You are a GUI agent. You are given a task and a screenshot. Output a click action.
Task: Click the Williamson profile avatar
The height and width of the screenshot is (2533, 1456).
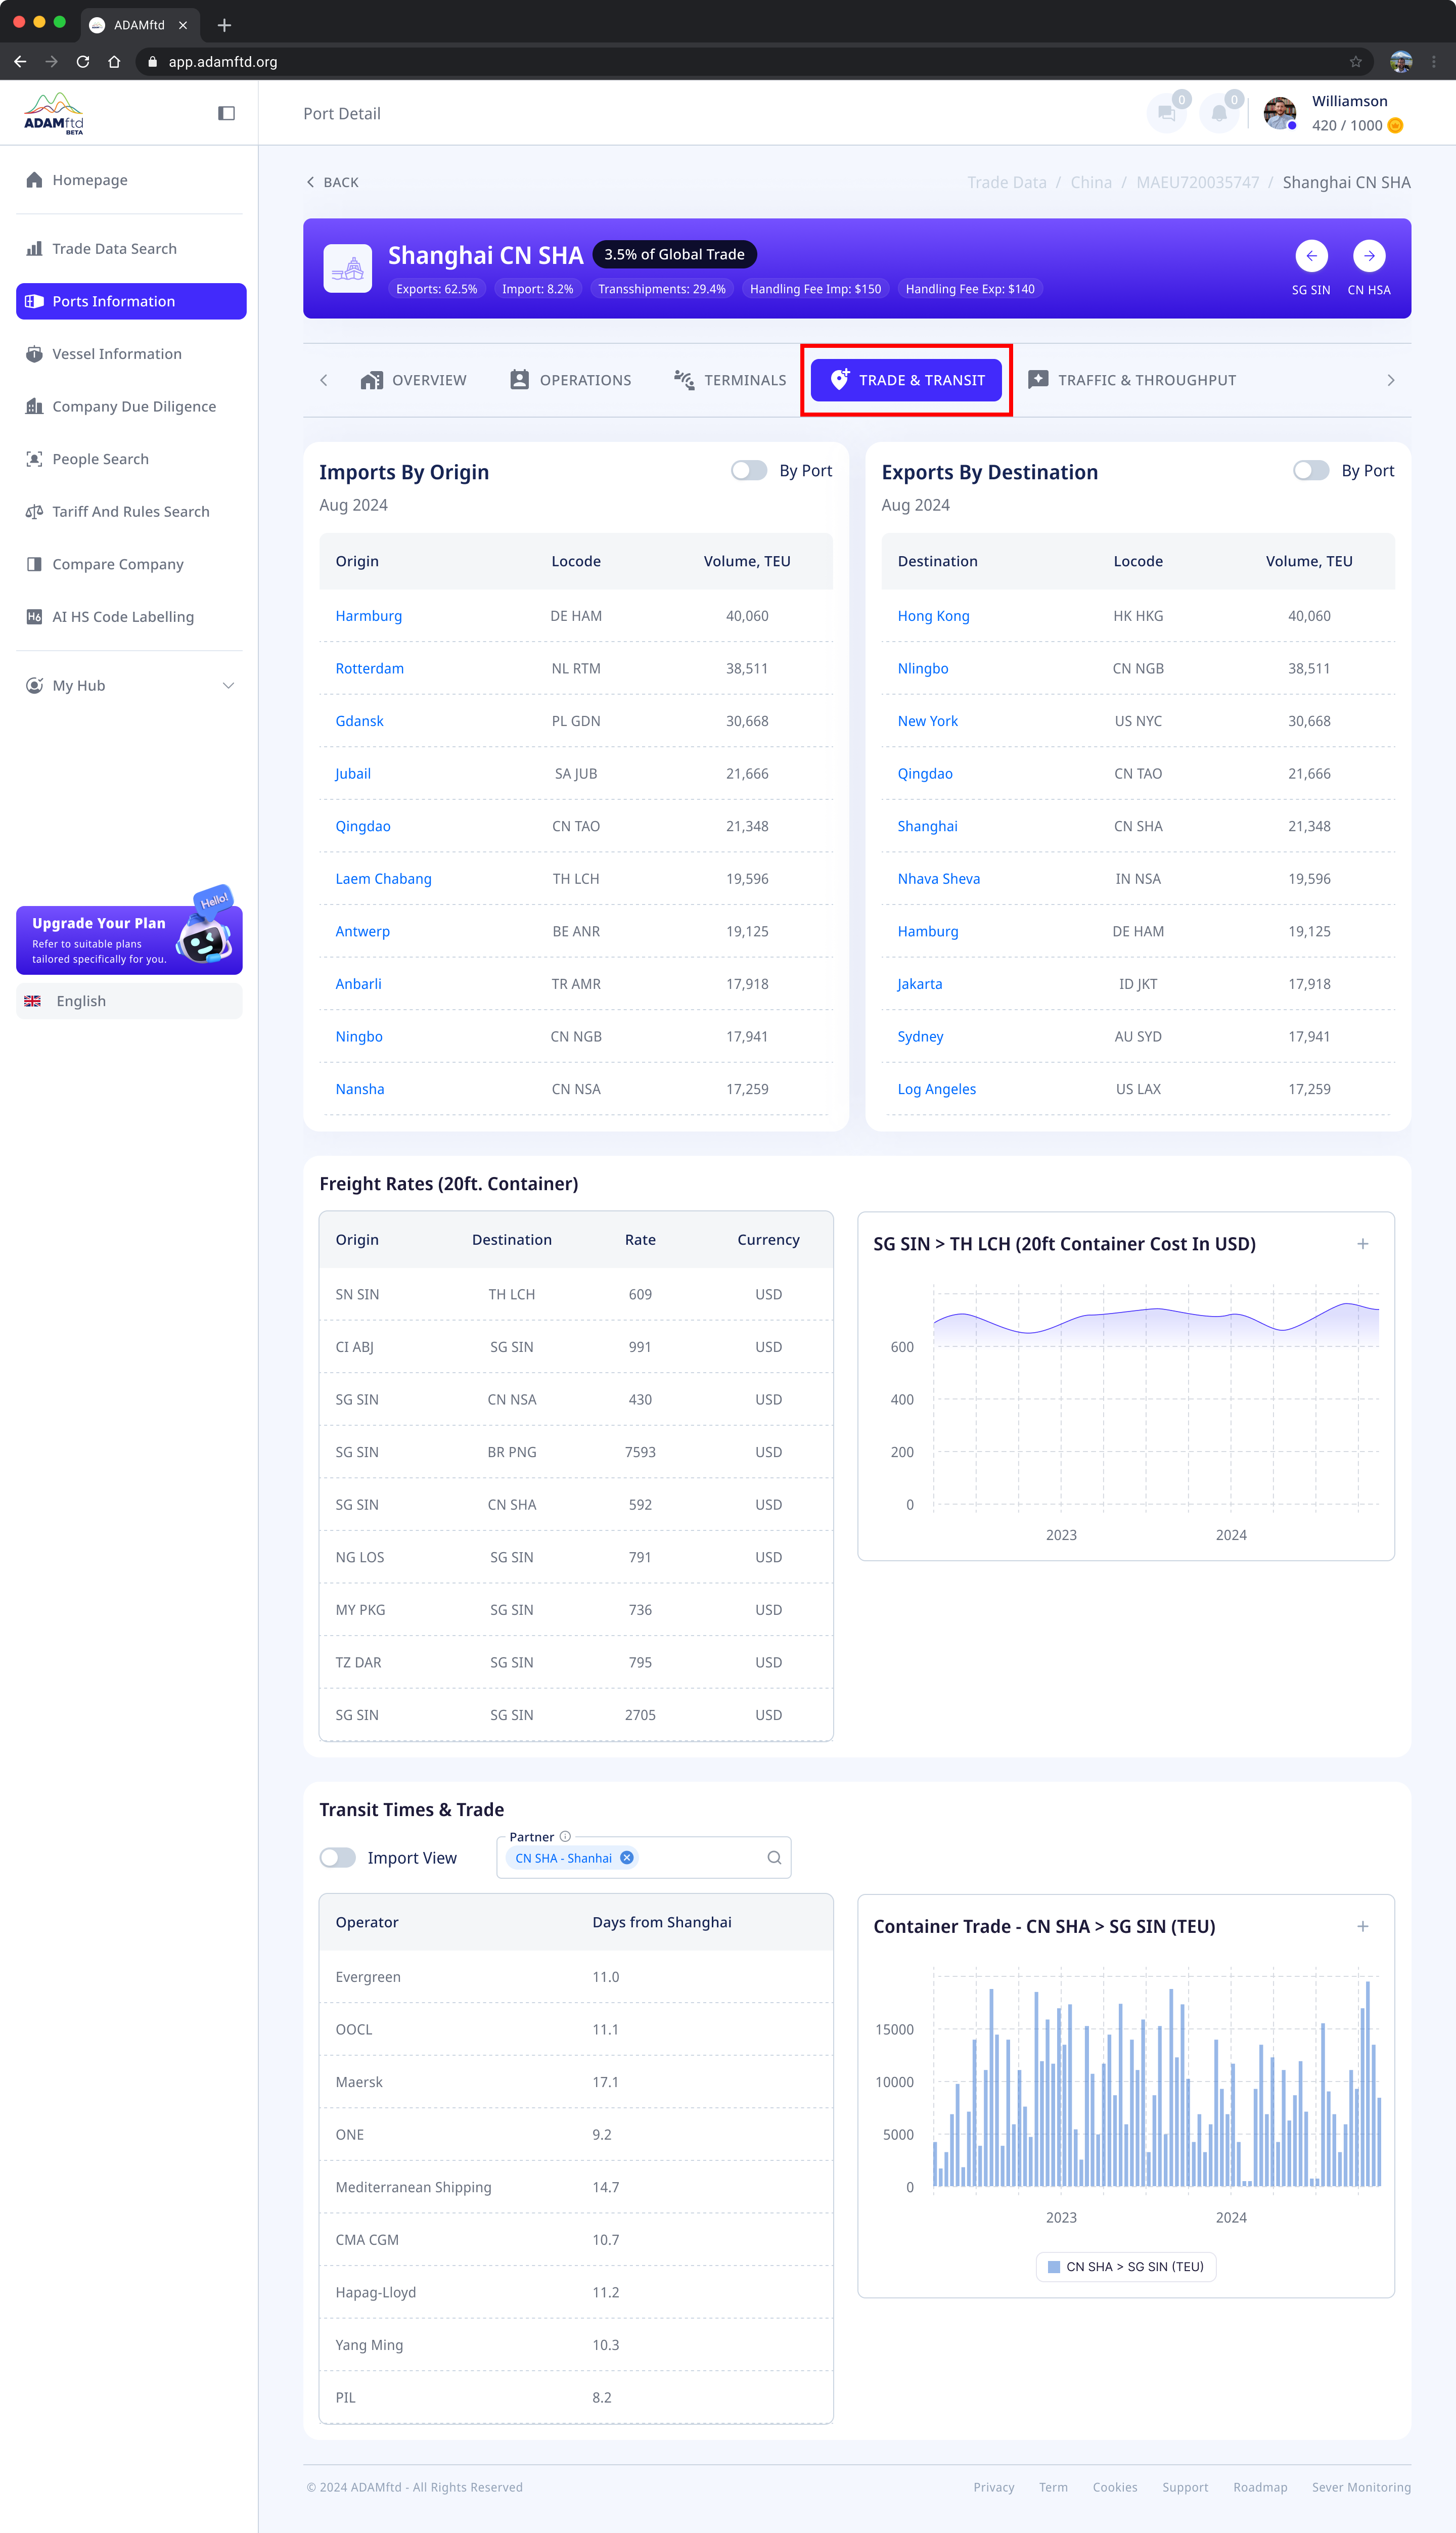[1279, 113]
